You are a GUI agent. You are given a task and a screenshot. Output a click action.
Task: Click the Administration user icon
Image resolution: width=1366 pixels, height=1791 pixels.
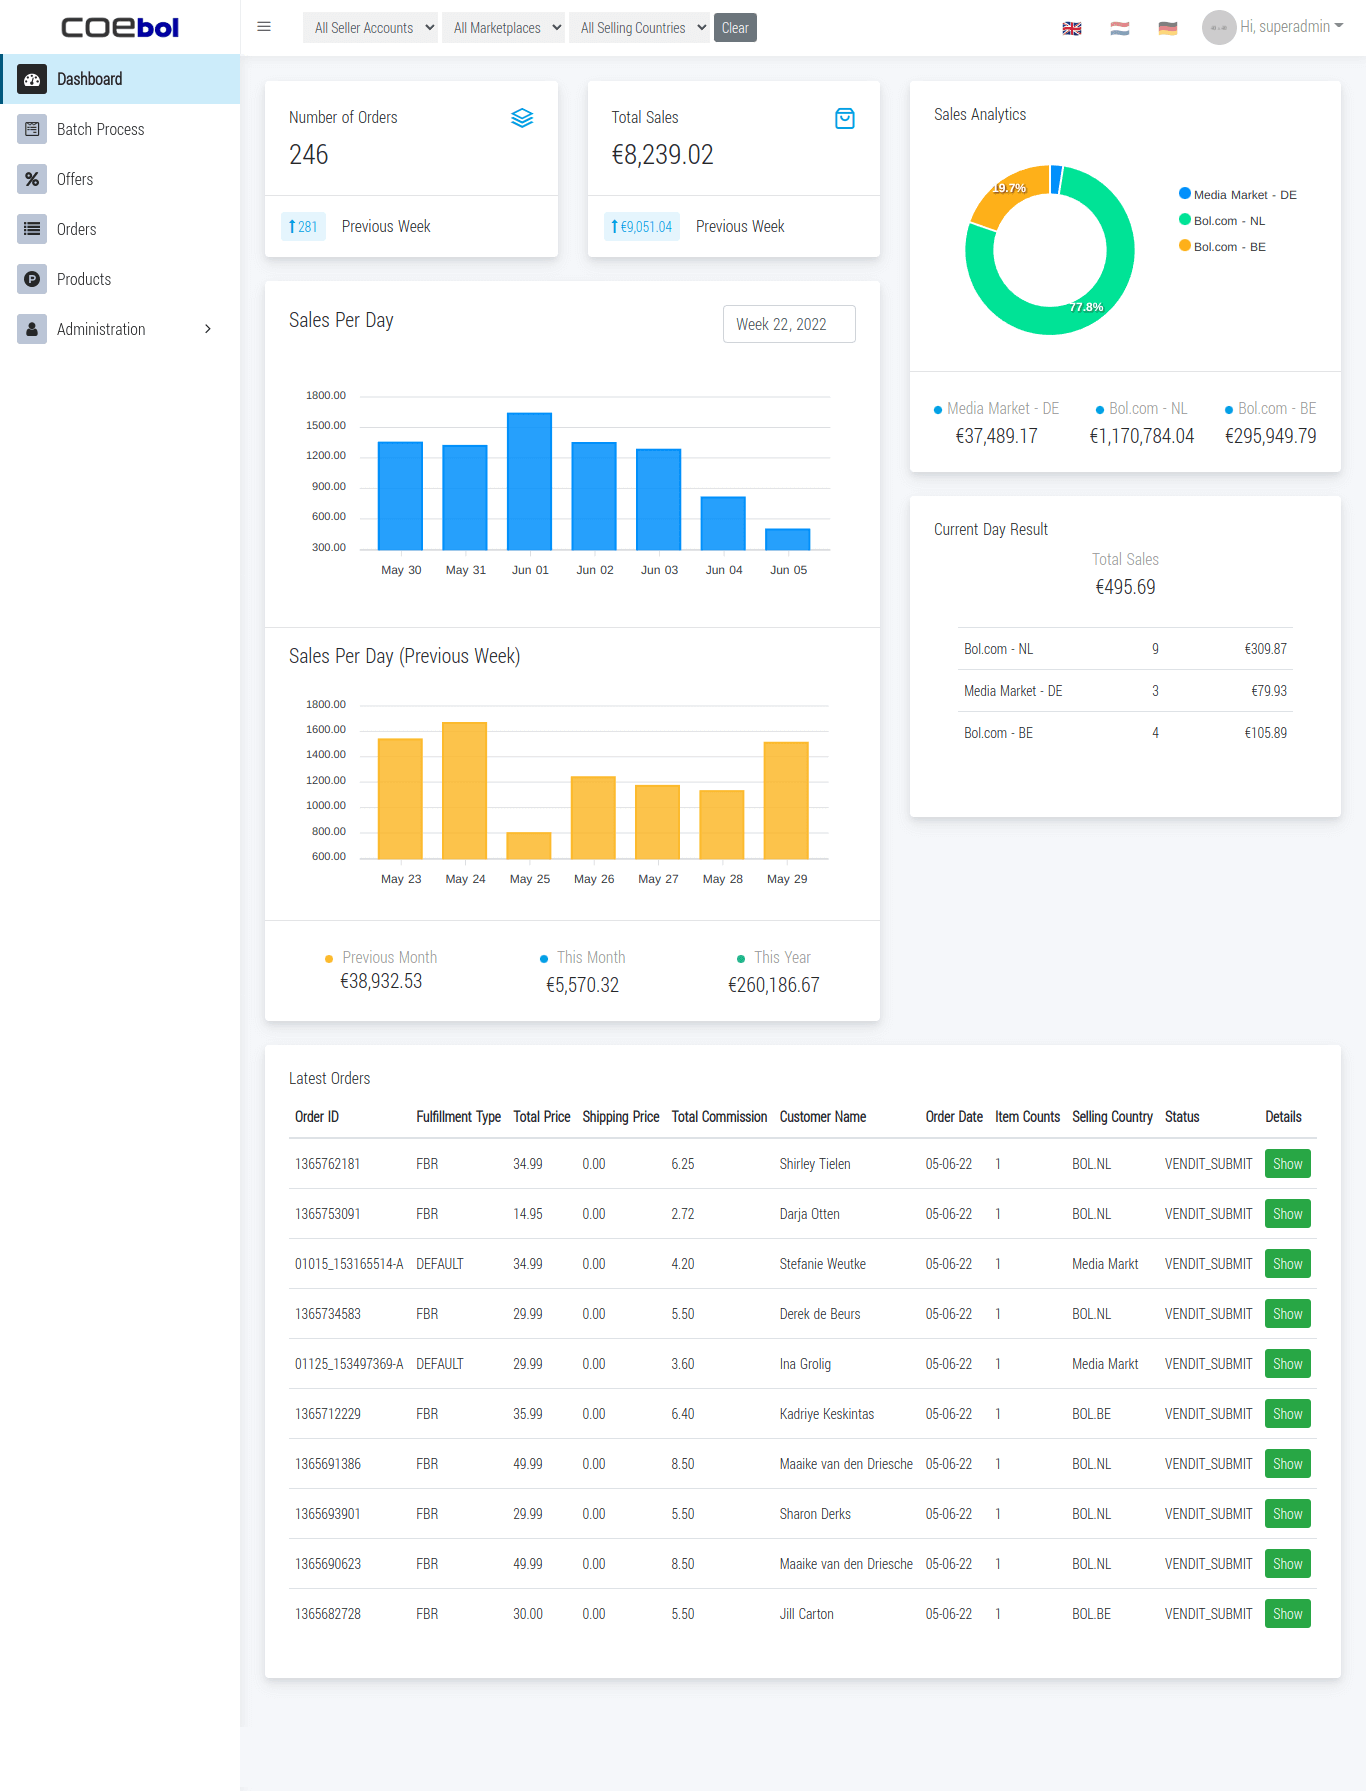point(32,329)
